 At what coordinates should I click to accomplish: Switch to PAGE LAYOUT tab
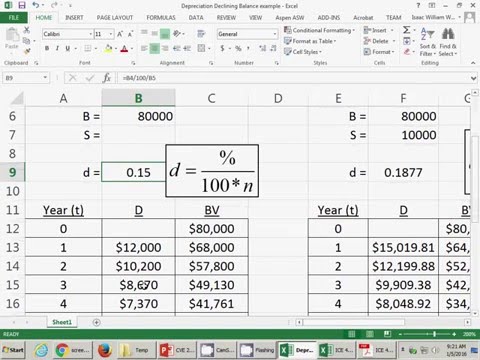pos(115,17)
